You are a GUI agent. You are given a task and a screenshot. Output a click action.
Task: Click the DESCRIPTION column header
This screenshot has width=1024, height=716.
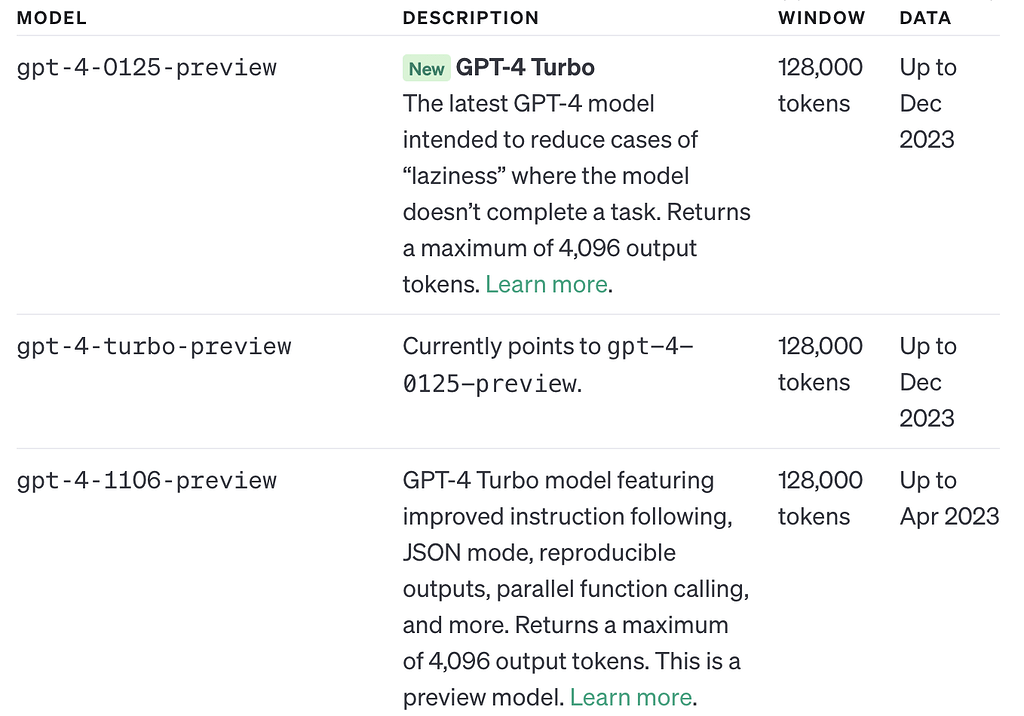470,18
